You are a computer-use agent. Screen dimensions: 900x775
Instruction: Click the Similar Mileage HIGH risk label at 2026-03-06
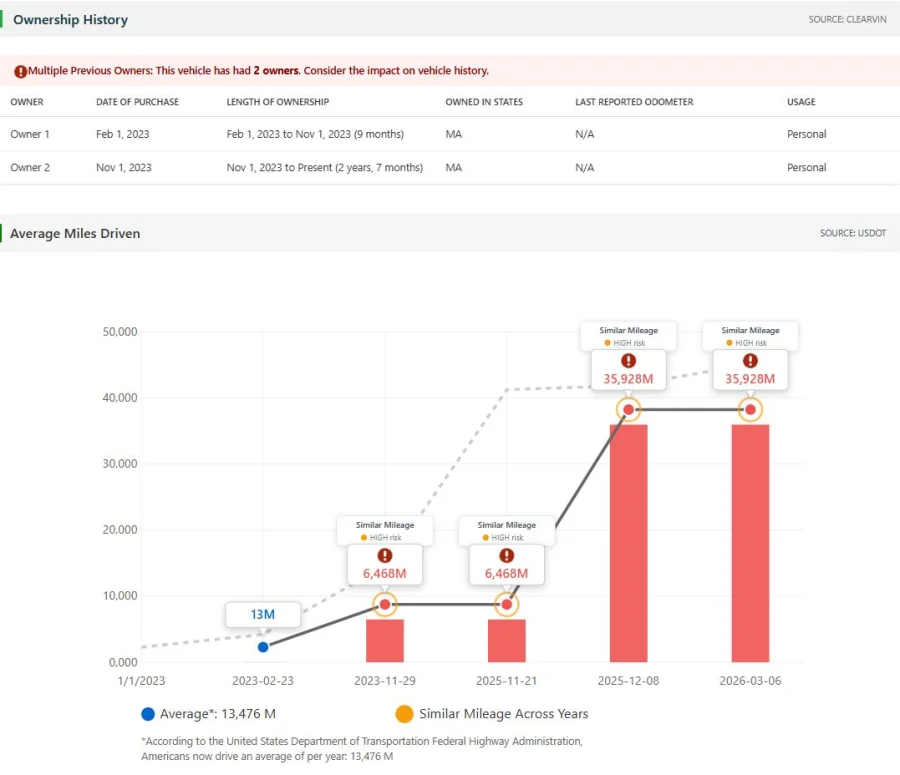click(x=750, y=336)
